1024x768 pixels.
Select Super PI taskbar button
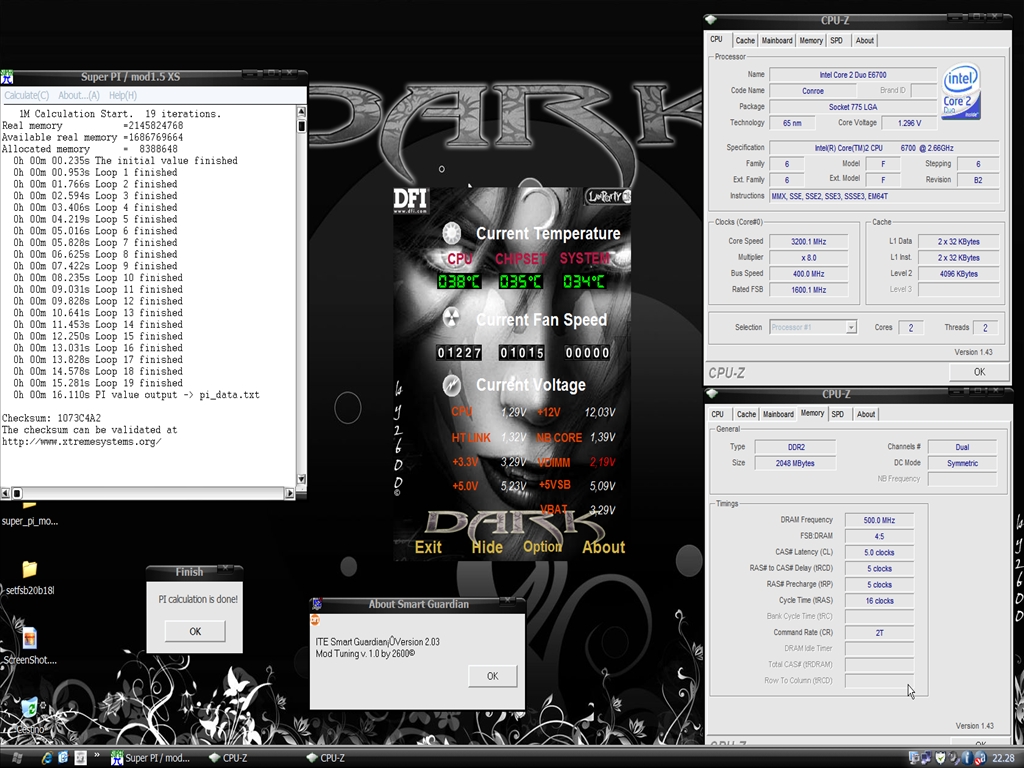pyautogui.click(x=152, y=758)
